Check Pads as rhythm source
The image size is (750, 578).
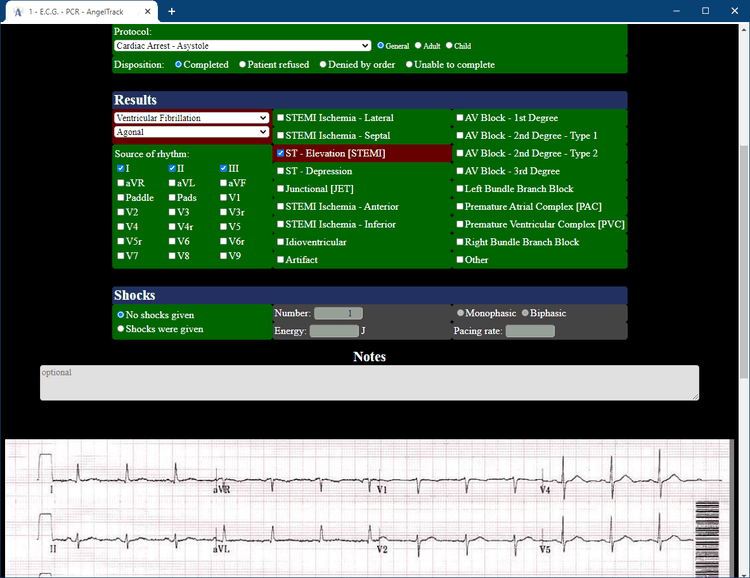coord(172,198)
